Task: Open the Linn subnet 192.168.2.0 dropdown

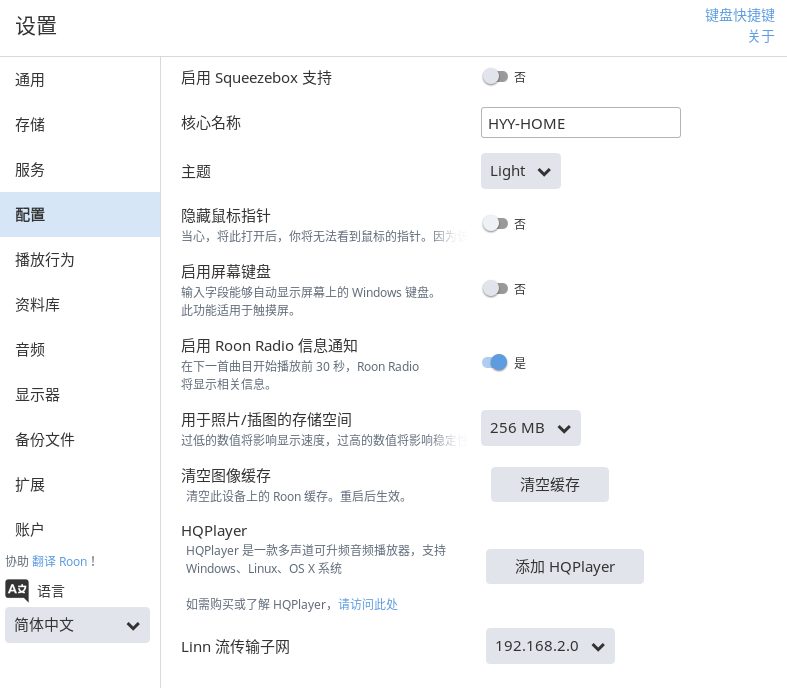Action: [549, 646]
